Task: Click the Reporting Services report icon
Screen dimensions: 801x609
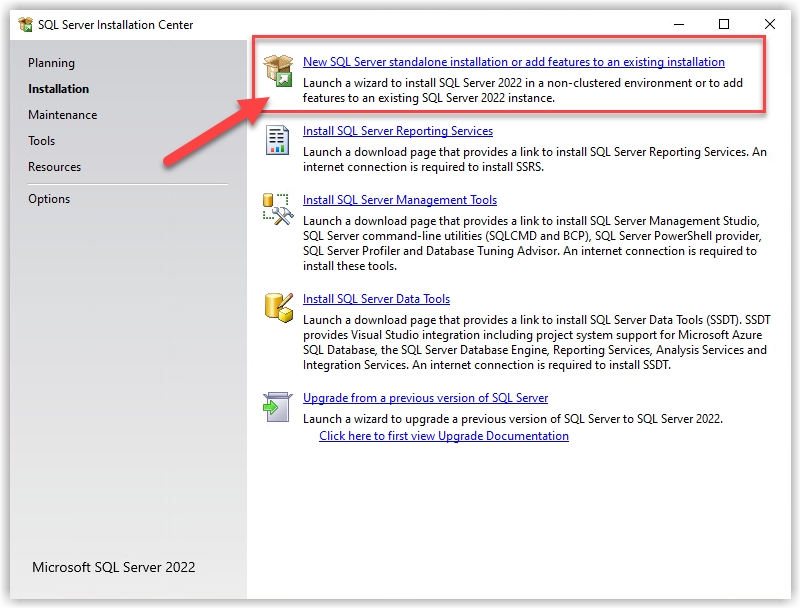Action: (x=277, y=139)
